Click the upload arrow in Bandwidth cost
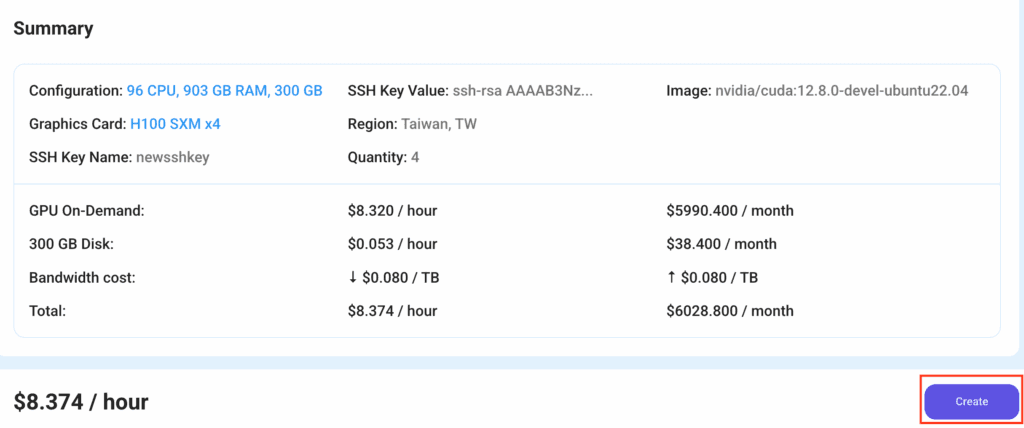Image resolution: width=1024 pixels, height=428 pixels. point(672,278)
